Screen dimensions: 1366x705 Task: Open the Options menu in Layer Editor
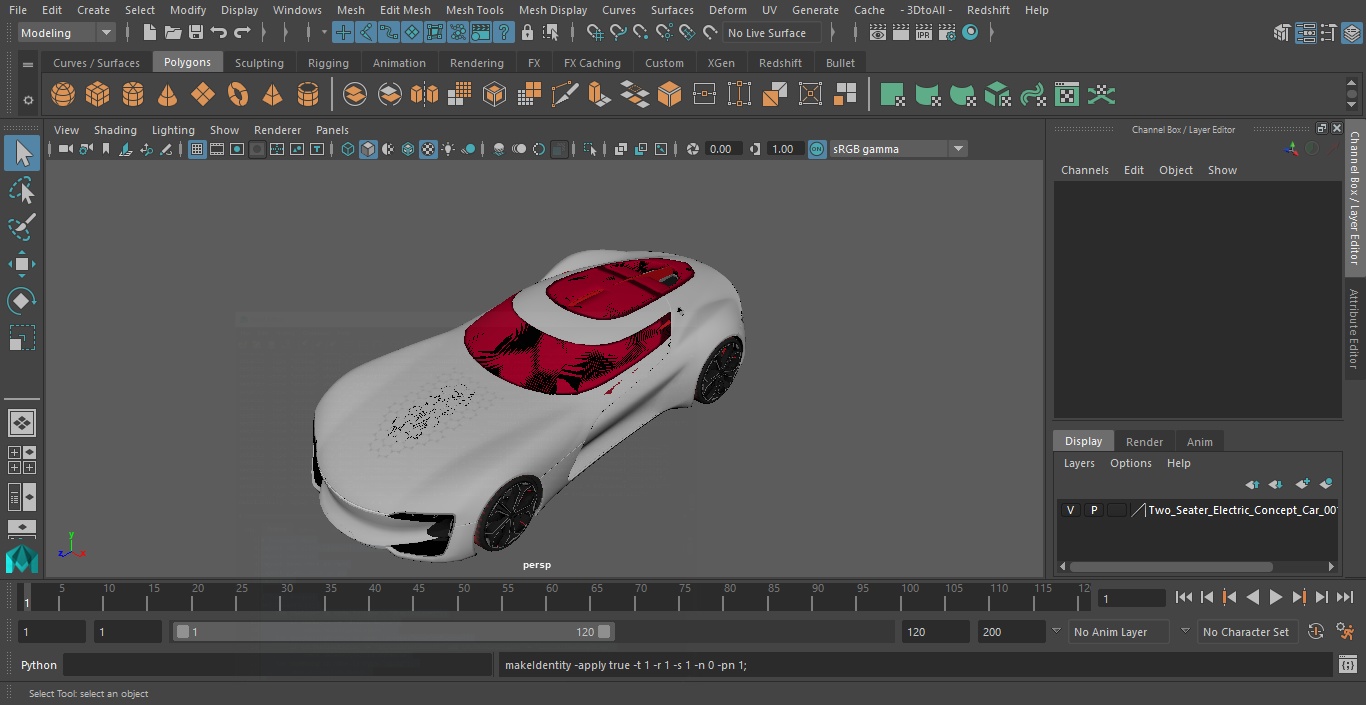tap(1131, 463)
